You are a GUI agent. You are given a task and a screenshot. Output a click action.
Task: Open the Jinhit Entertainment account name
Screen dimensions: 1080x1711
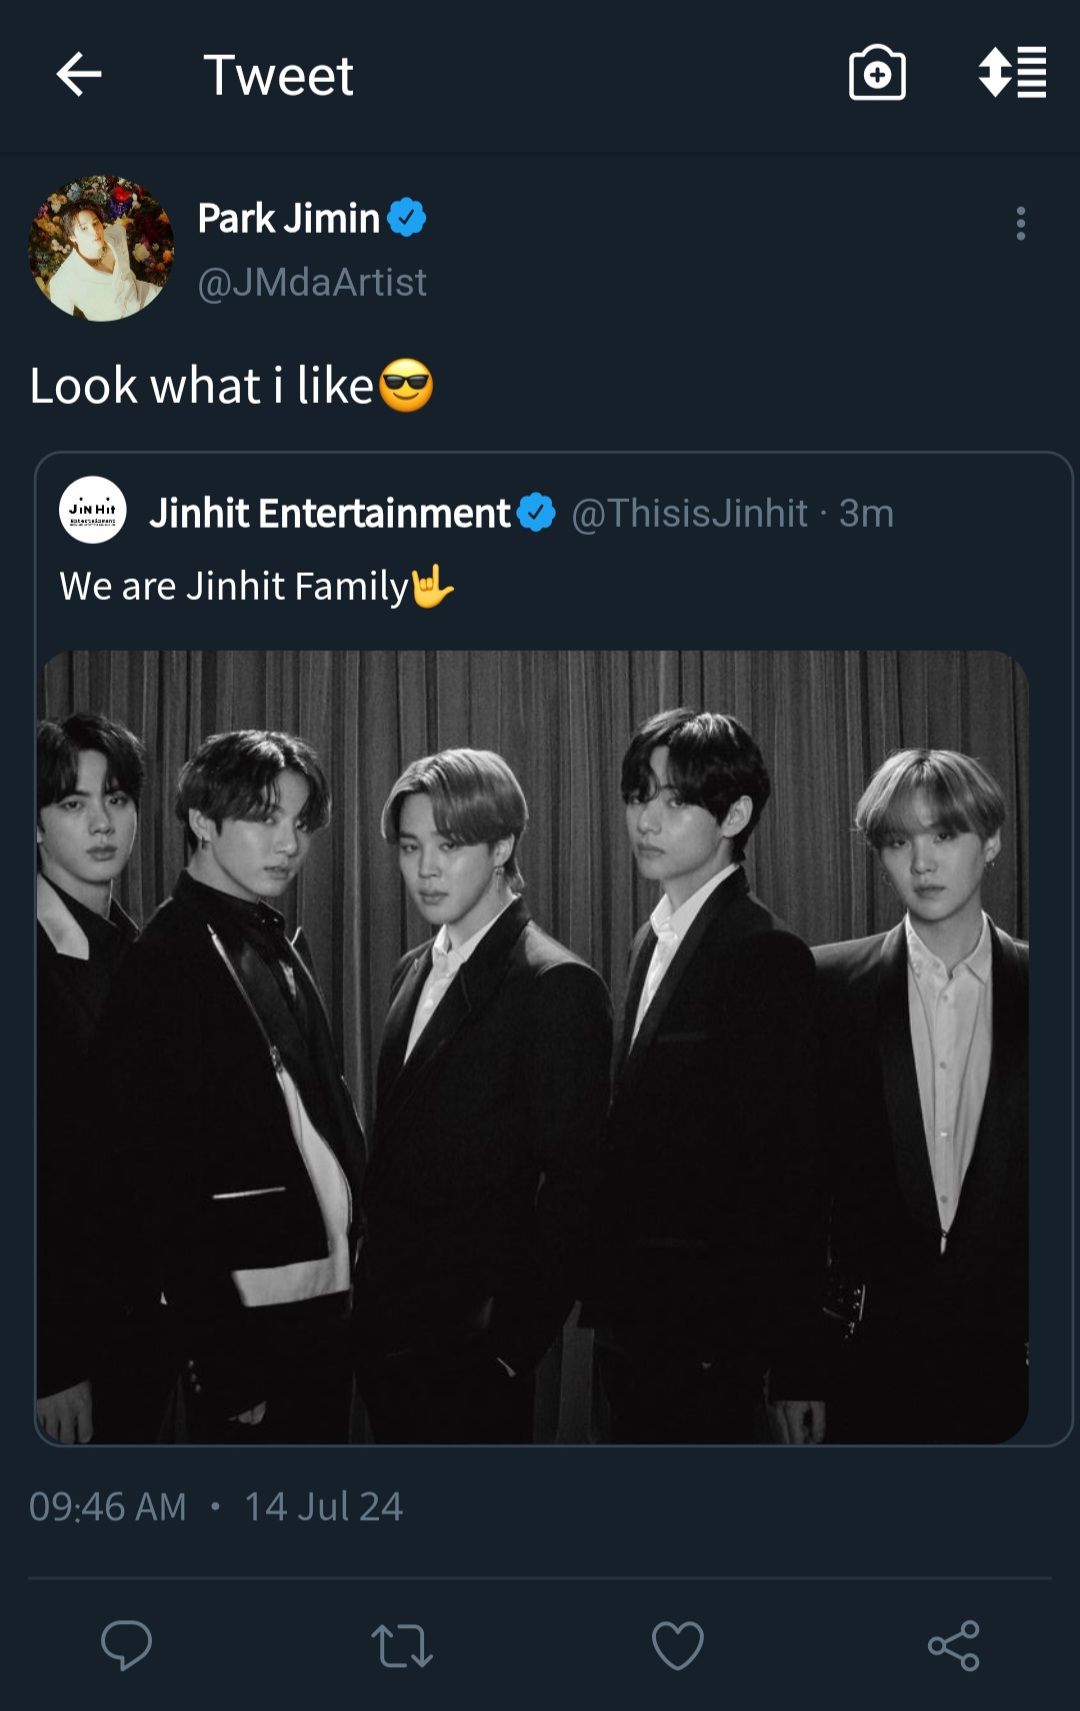point(330,513)
